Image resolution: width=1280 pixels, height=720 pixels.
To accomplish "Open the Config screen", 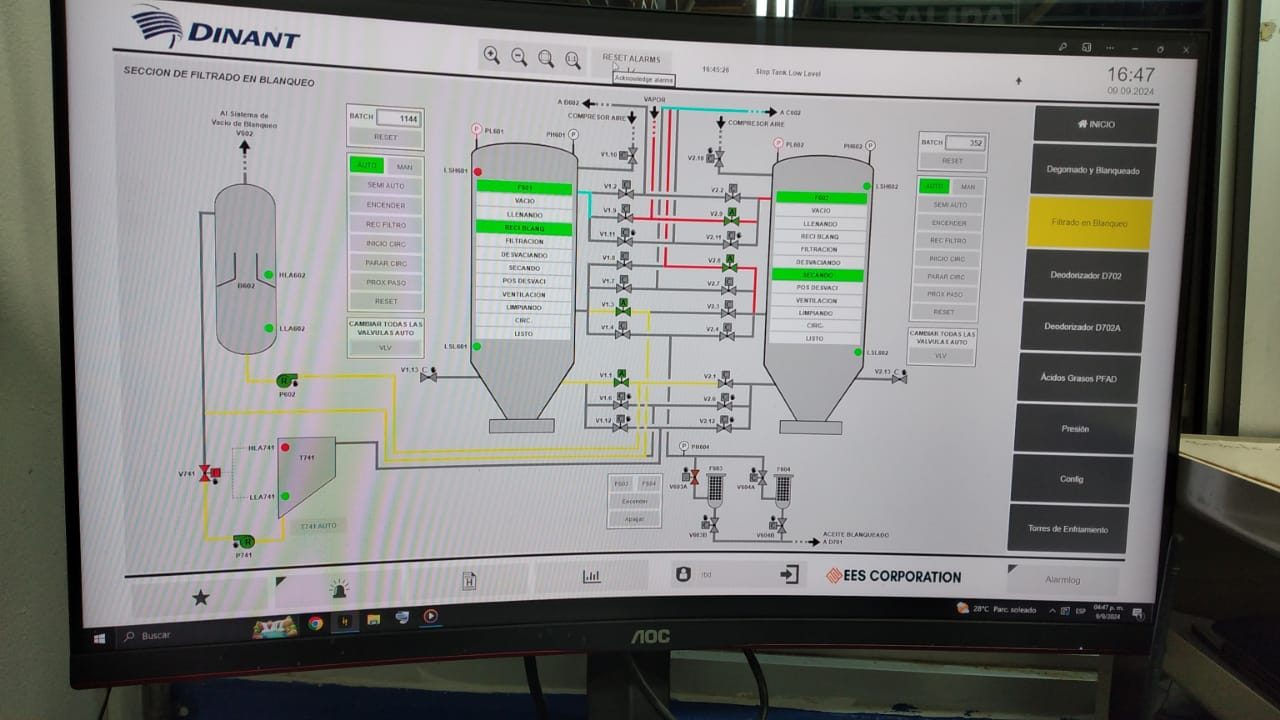I will click(1071, 479).
